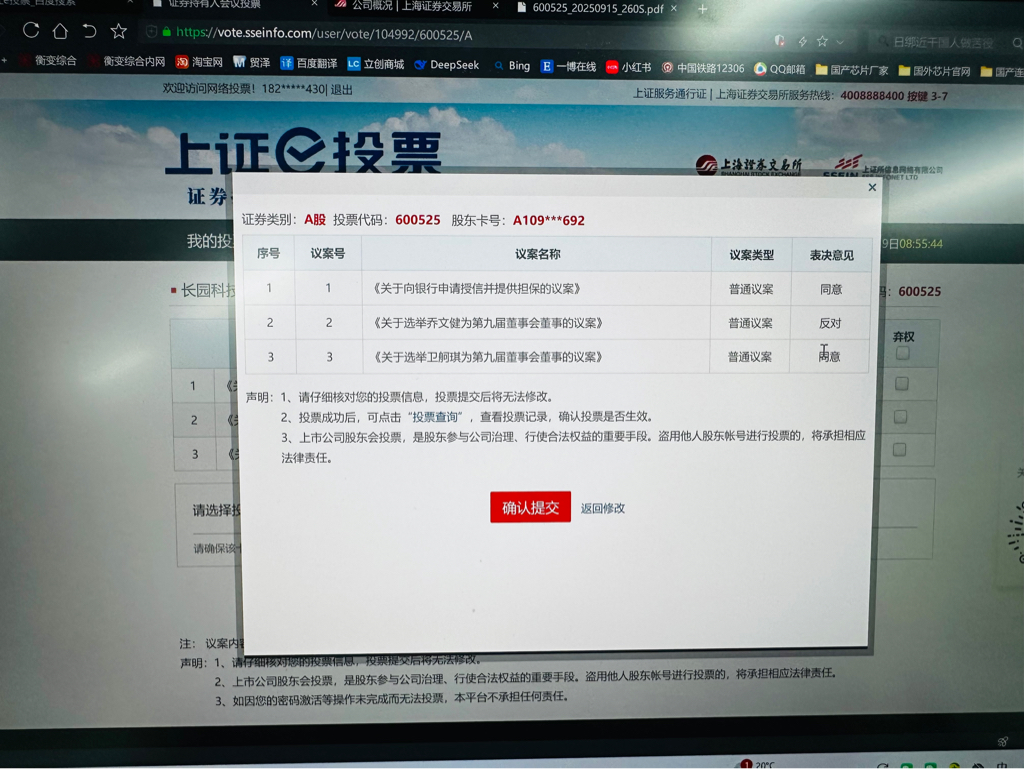This screenshot has height=769, width=1024.
Task: Tick 弃权 checkbox for proposal row 3
Action: coord(899,449)
